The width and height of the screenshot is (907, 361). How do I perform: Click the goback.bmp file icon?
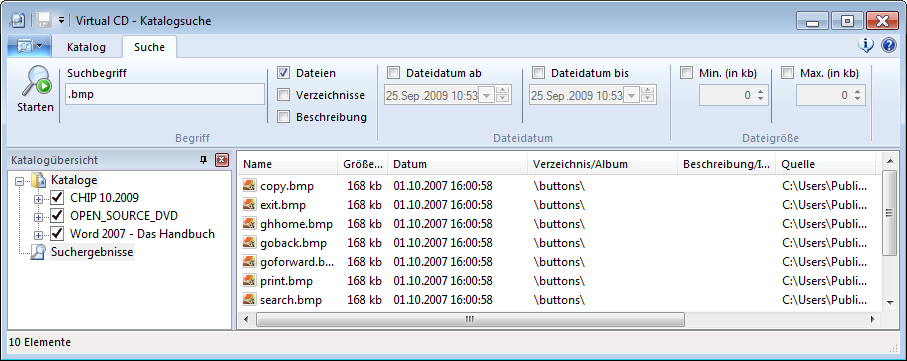(249, 243)
